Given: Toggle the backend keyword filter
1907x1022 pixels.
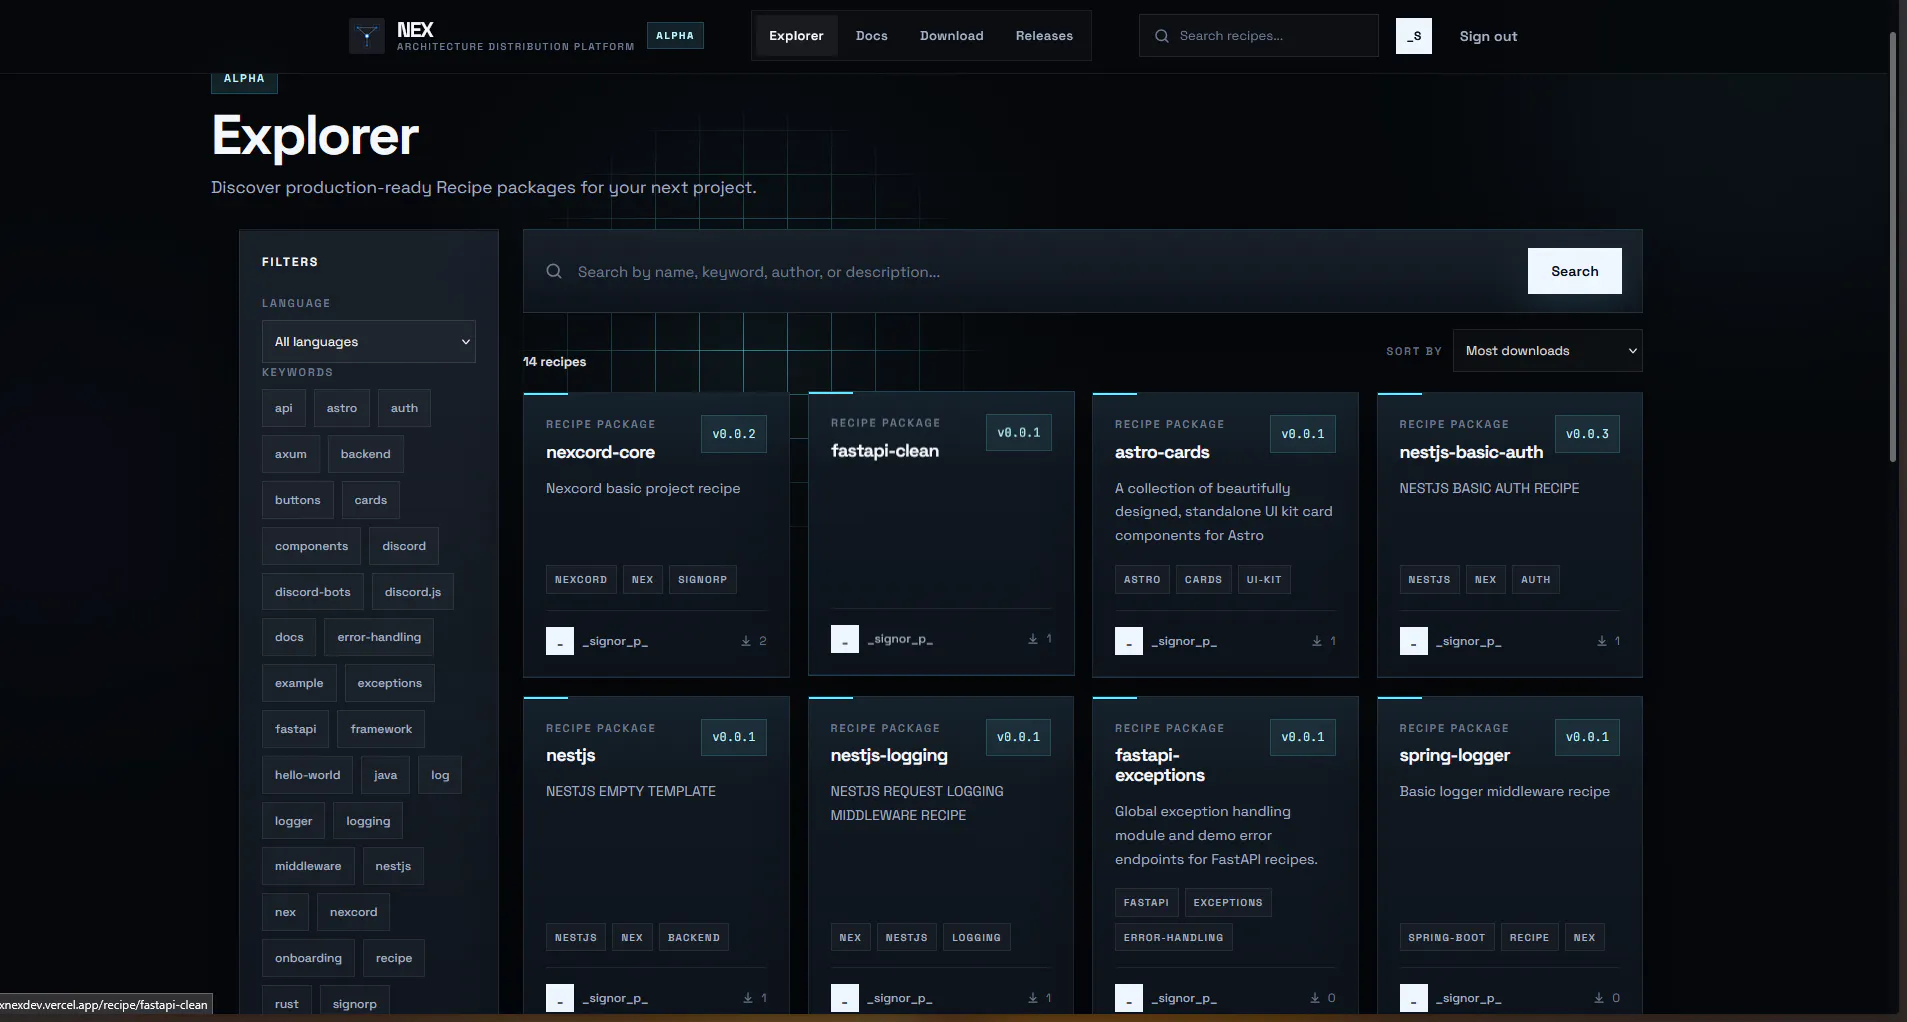Looking at the screenshot, I should 366,454.
